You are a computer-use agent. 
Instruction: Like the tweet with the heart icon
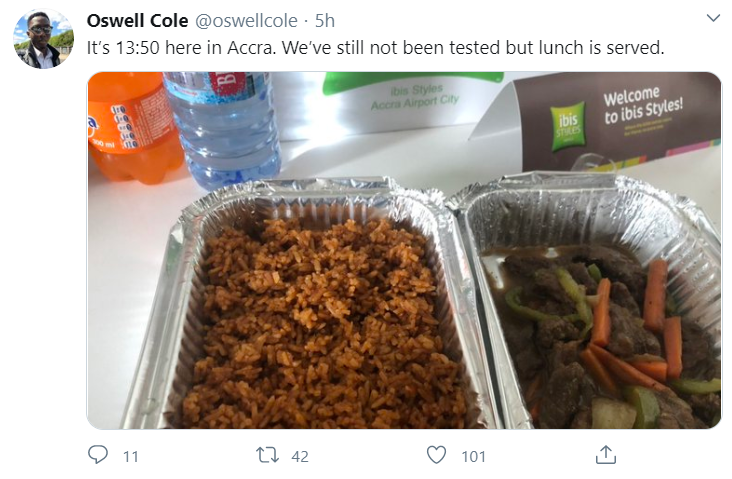pos(436,455)
